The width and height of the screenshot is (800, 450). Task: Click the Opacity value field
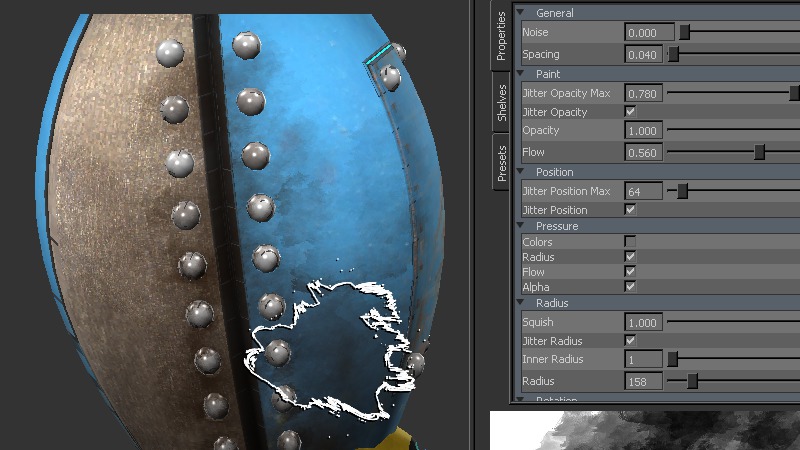644,131
